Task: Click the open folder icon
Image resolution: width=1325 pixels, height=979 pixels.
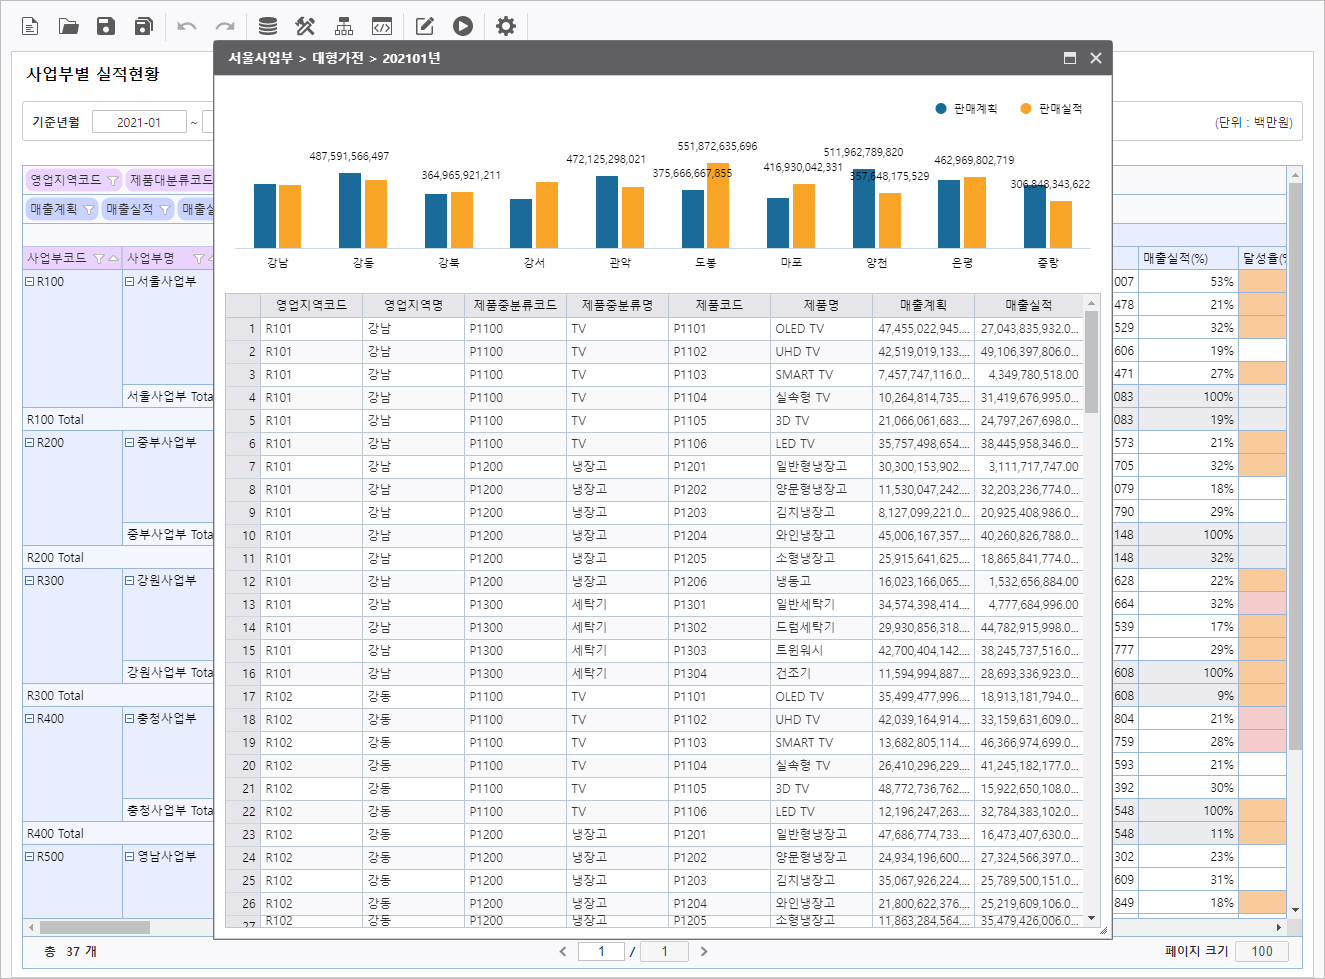Action: (x=68, y=26)
